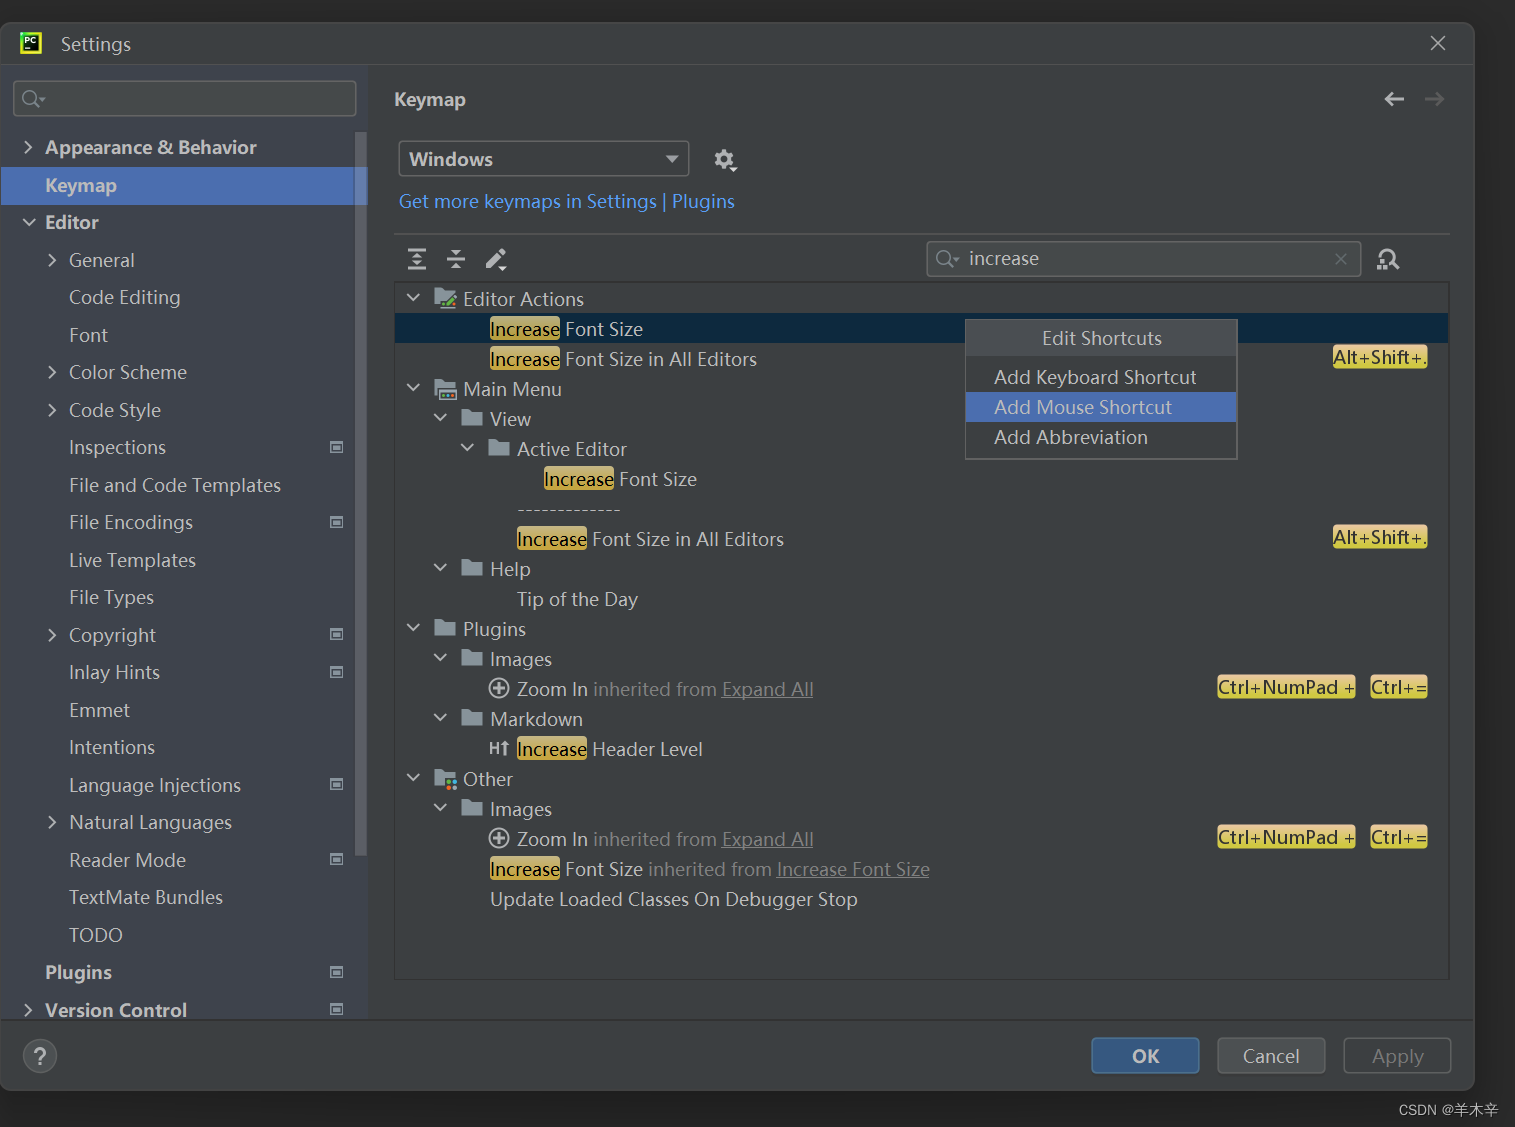Go forward with the right arrow
Screen dimensions: 1515x1127
pos(1435,99)
